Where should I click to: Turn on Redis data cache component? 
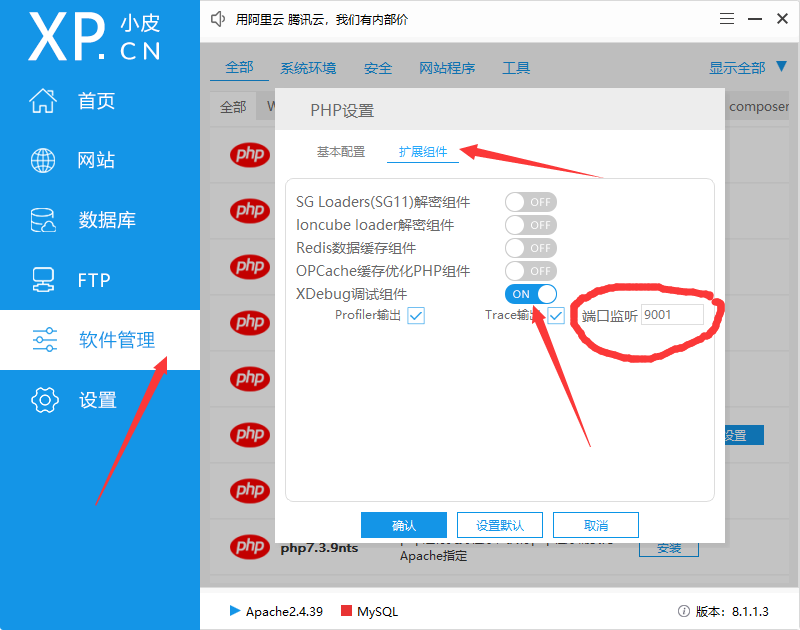click(531, 248)
